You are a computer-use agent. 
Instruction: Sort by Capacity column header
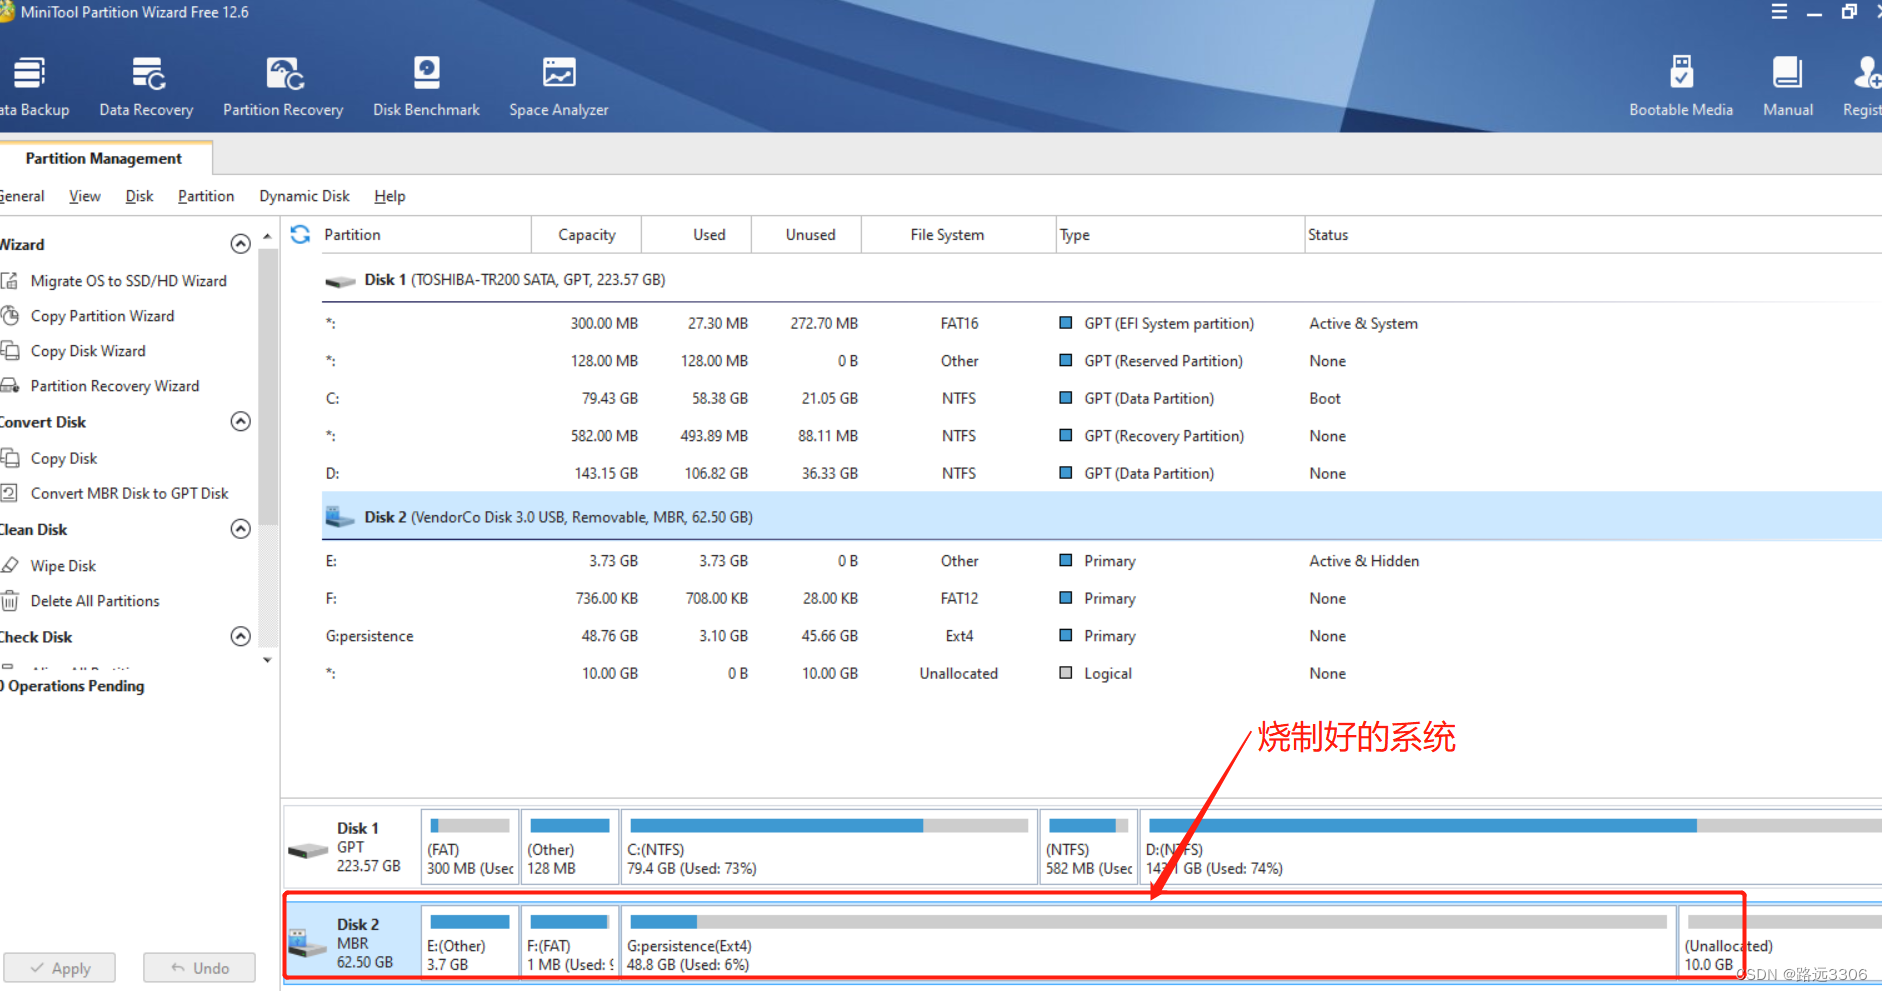tap(587, 234)
